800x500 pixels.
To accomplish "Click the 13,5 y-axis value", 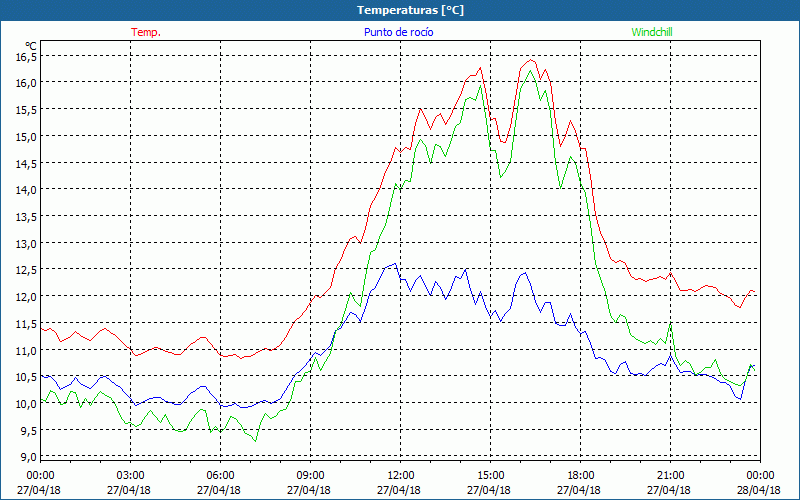I will coord(26,217).
